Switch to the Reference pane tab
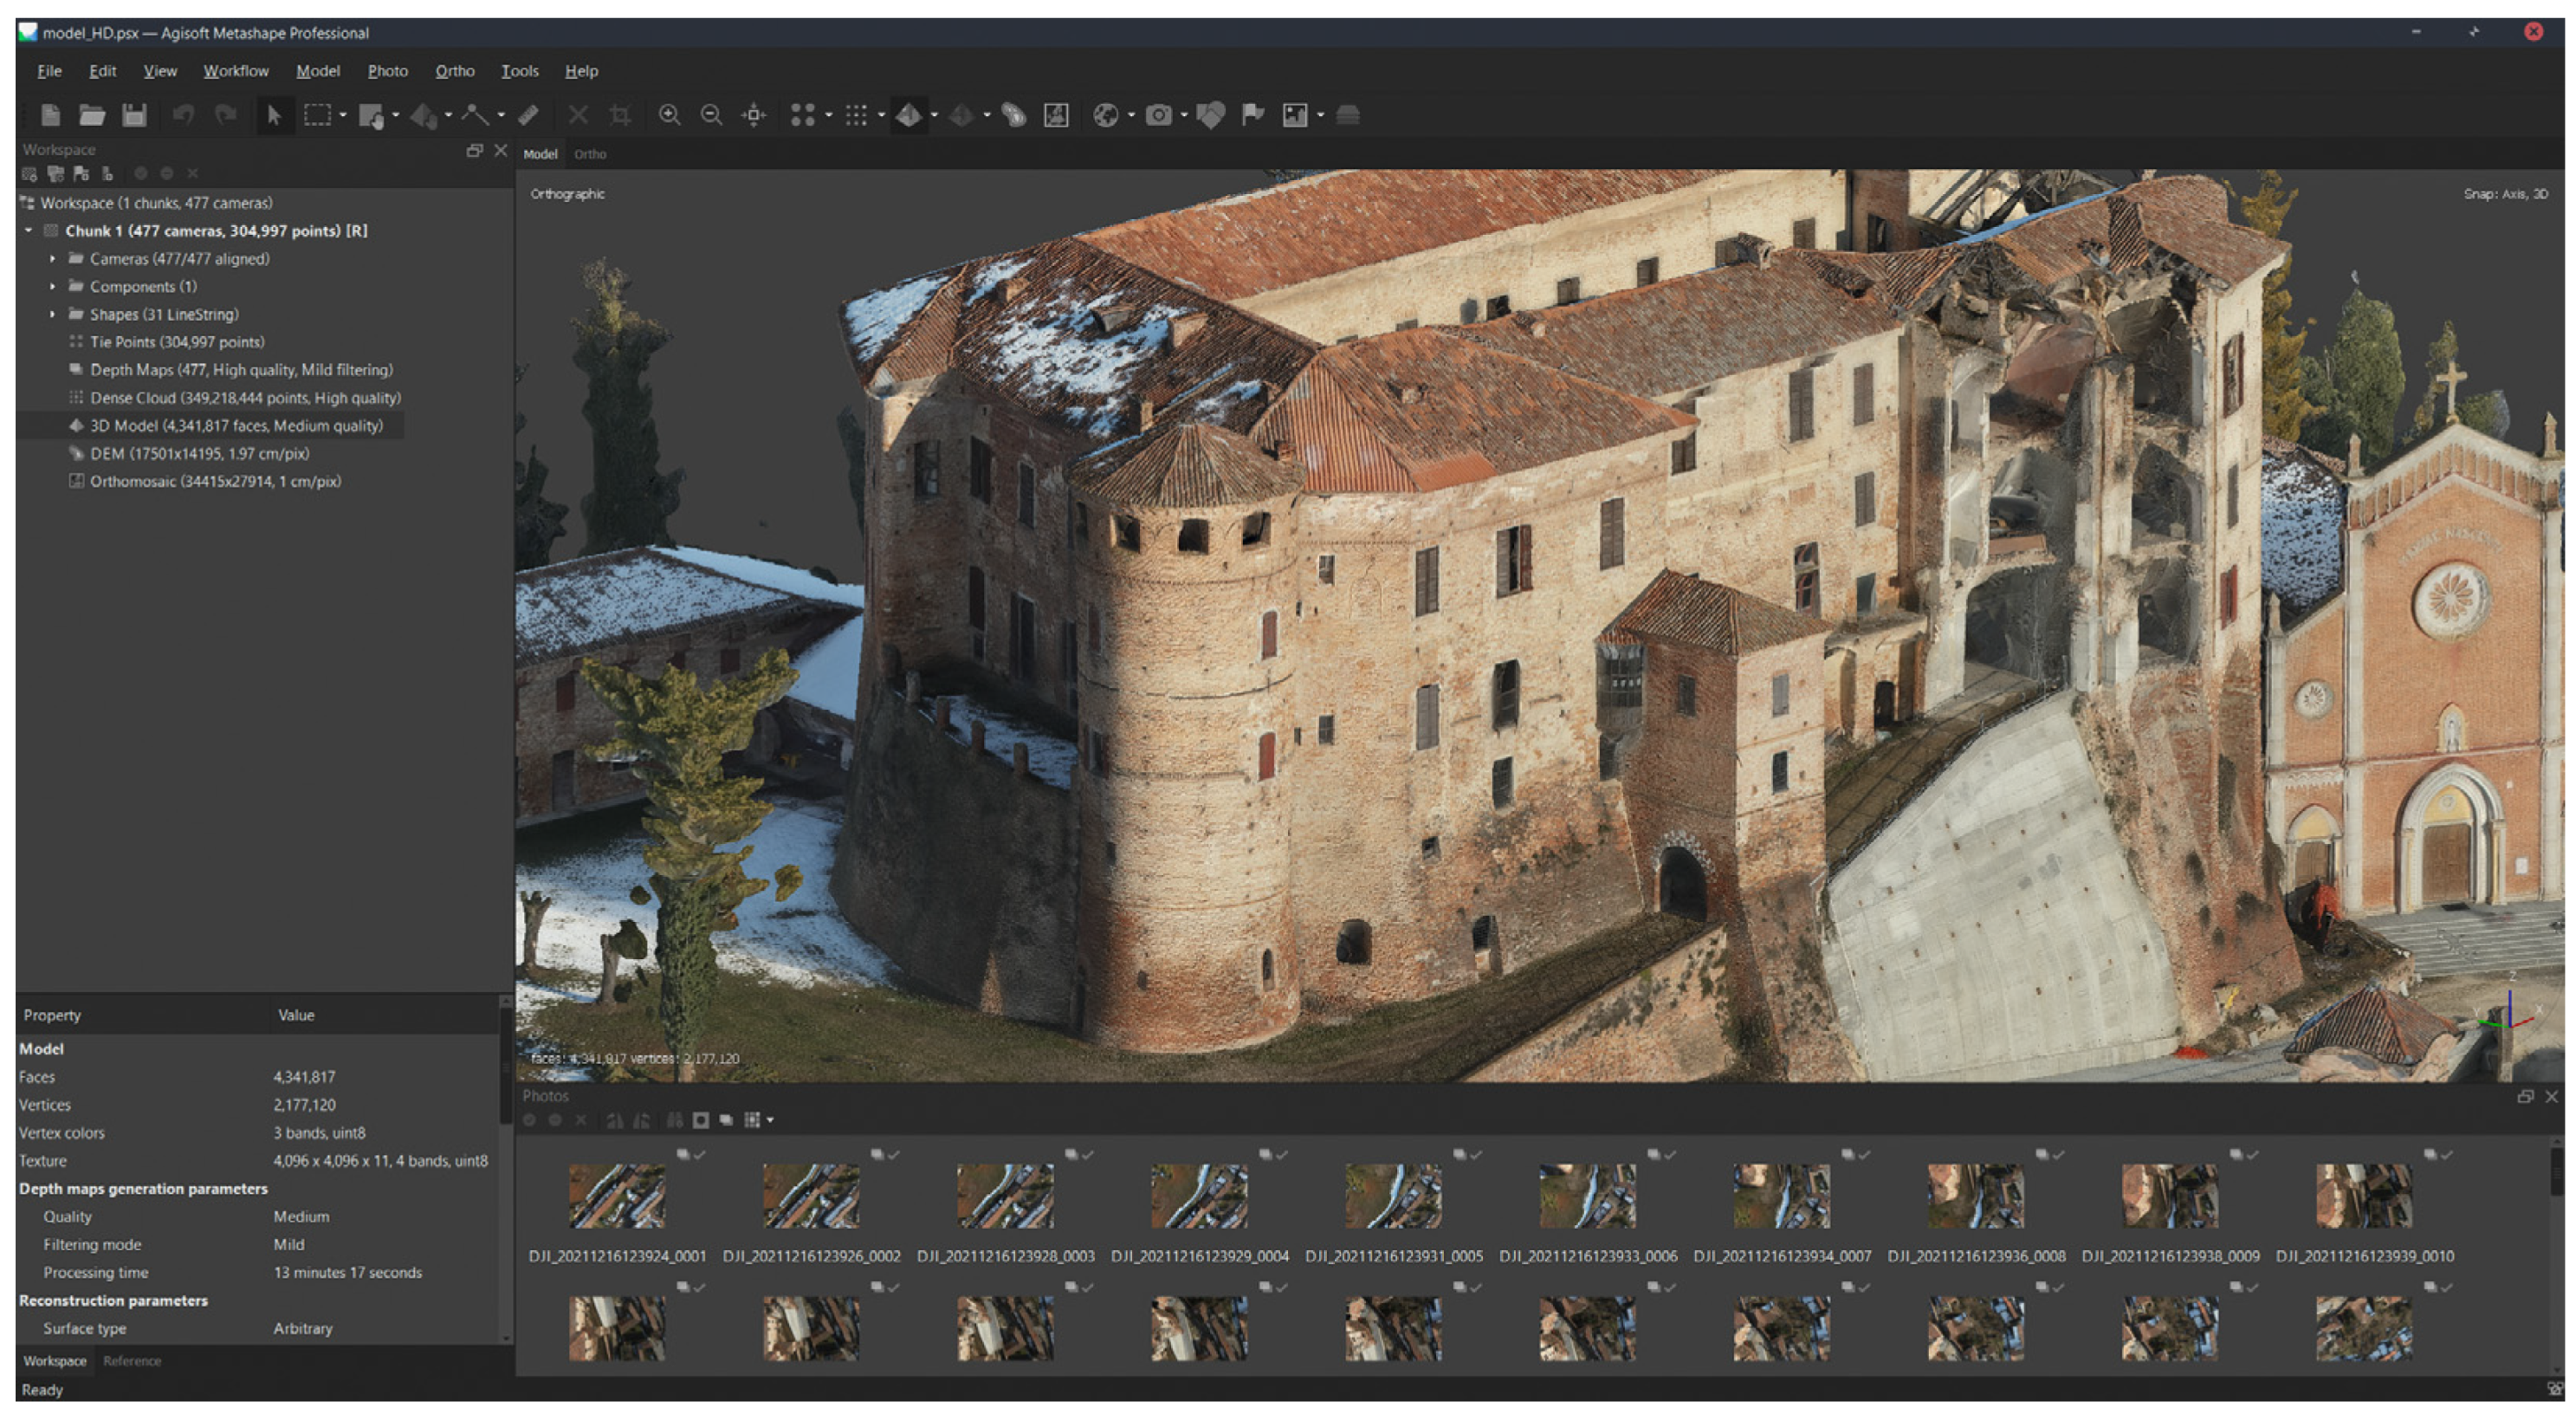This screenshot has width=2576, height=1421. [132, 1362]
